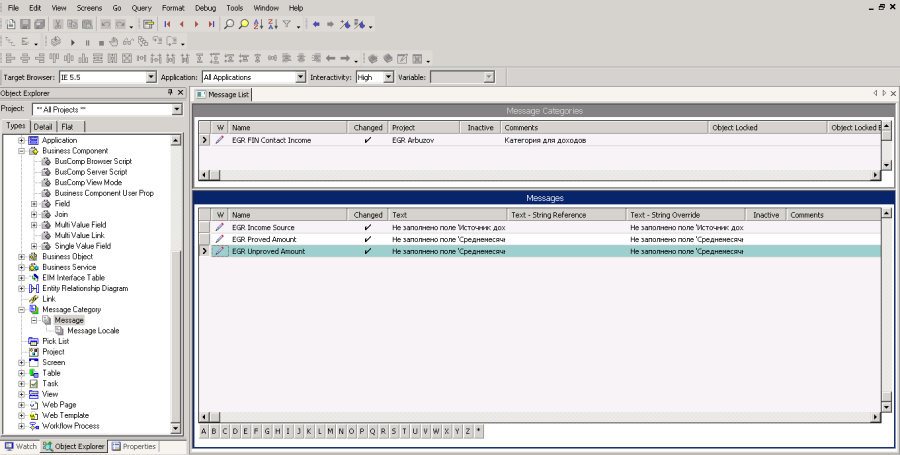
Task: Click the Check Syntax debug icon
Action: pyautogui.click(x=56, y=41)
